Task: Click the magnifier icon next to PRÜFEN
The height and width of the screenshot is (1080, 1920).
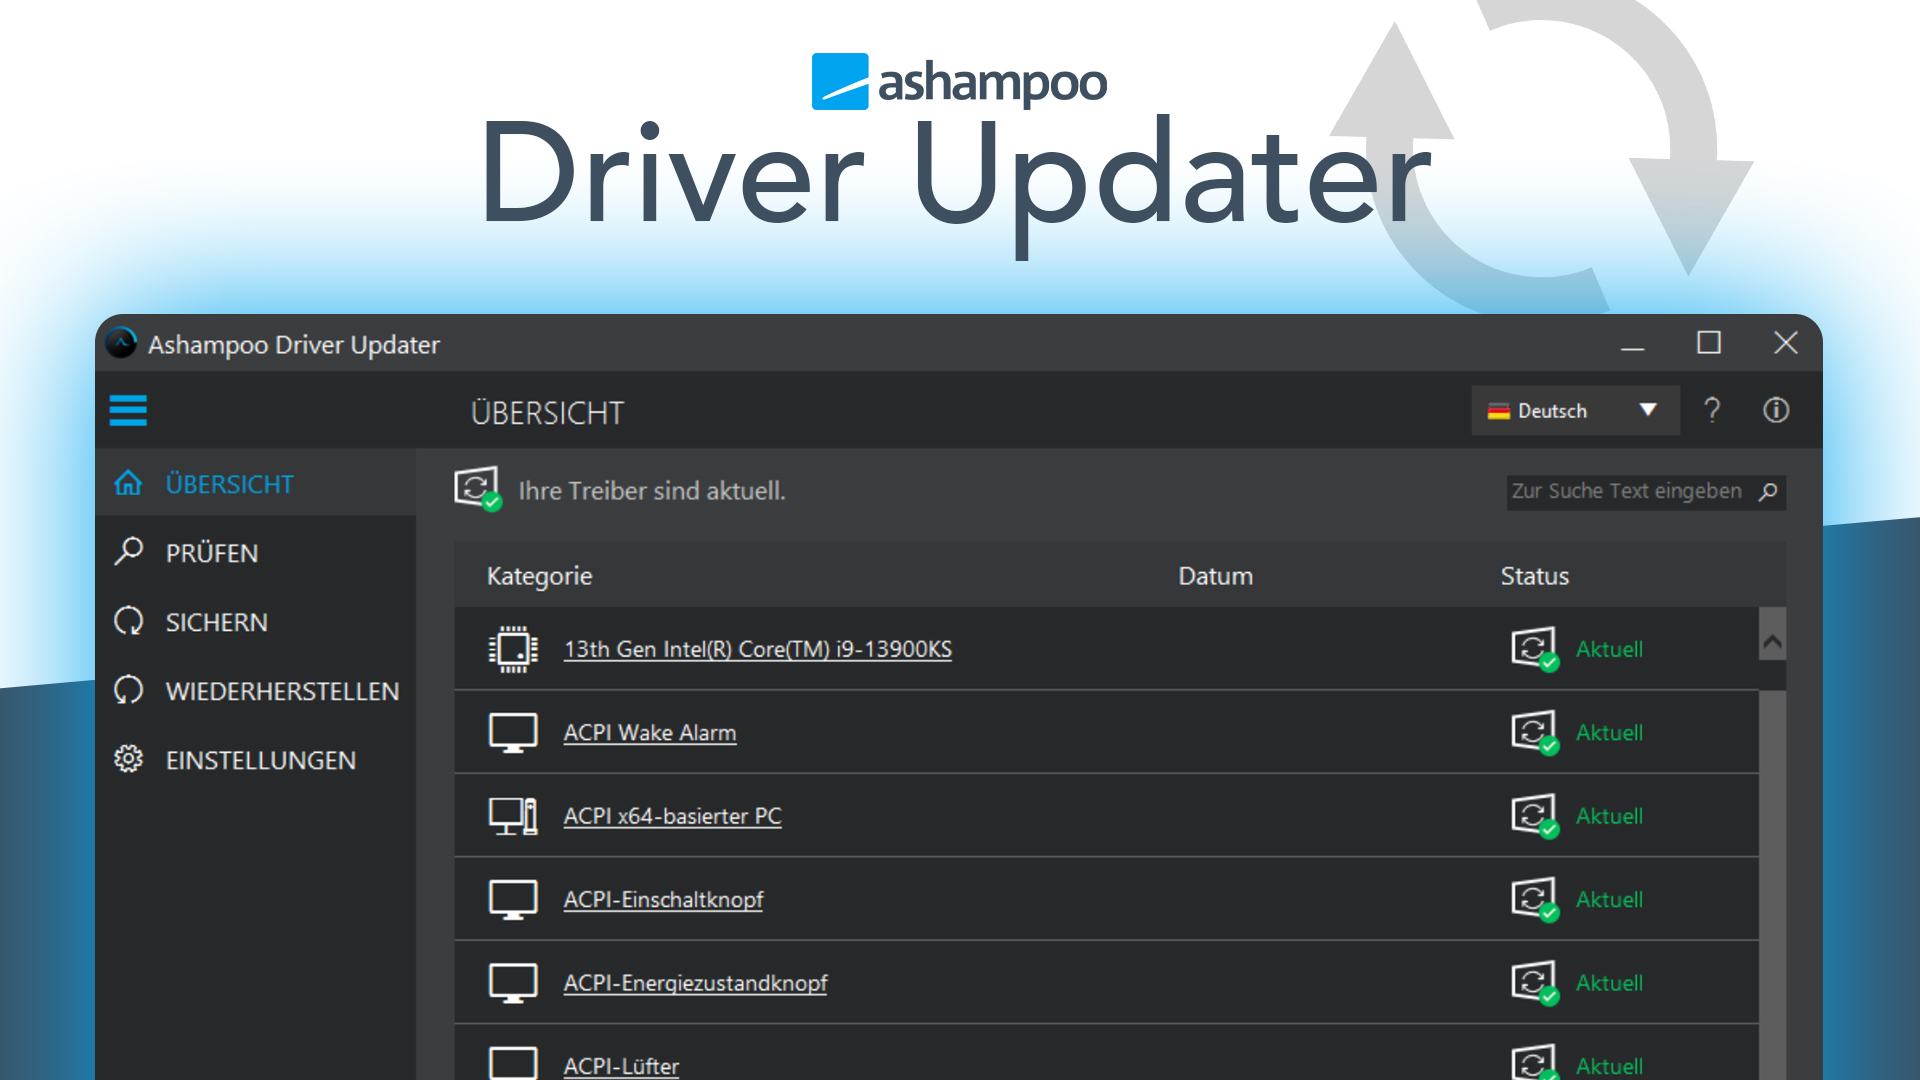Action: tap(129, 551)
